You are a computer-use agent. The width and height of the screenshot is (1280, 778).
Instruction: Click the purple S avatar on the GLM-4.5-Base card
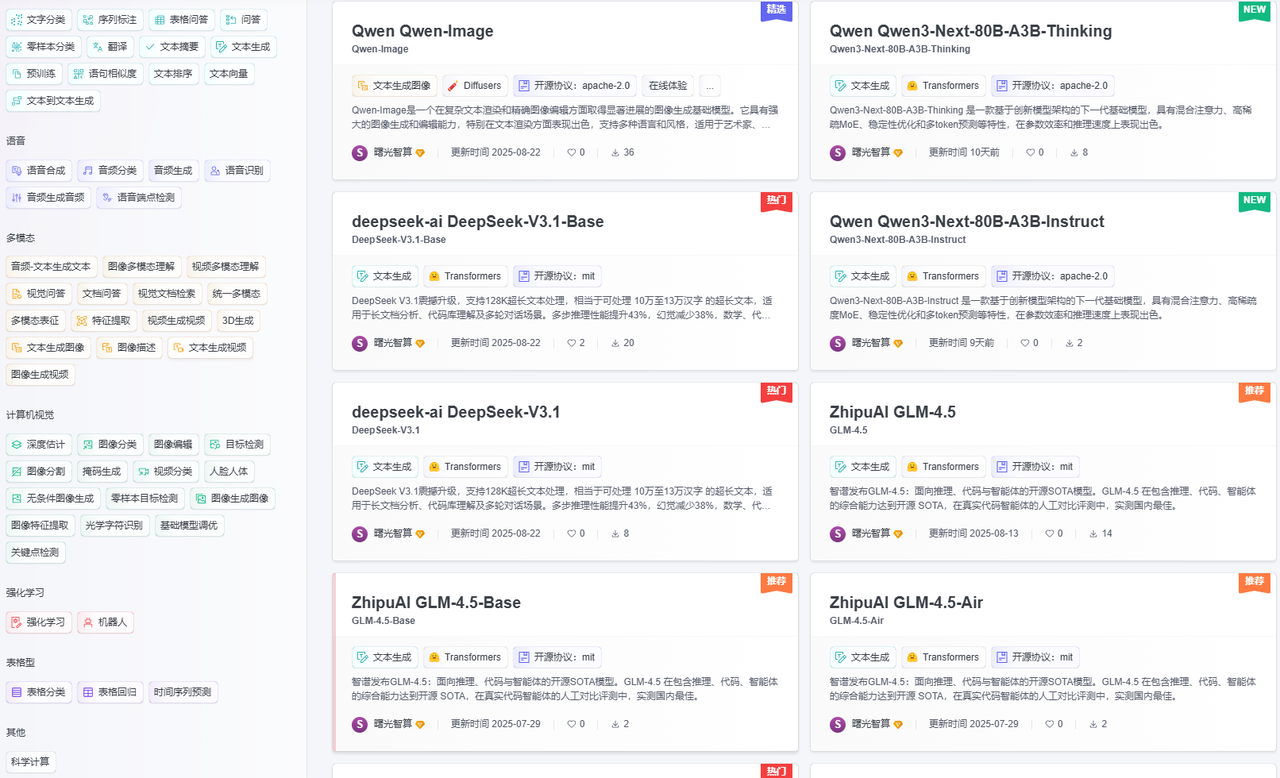tap(360, 724)
